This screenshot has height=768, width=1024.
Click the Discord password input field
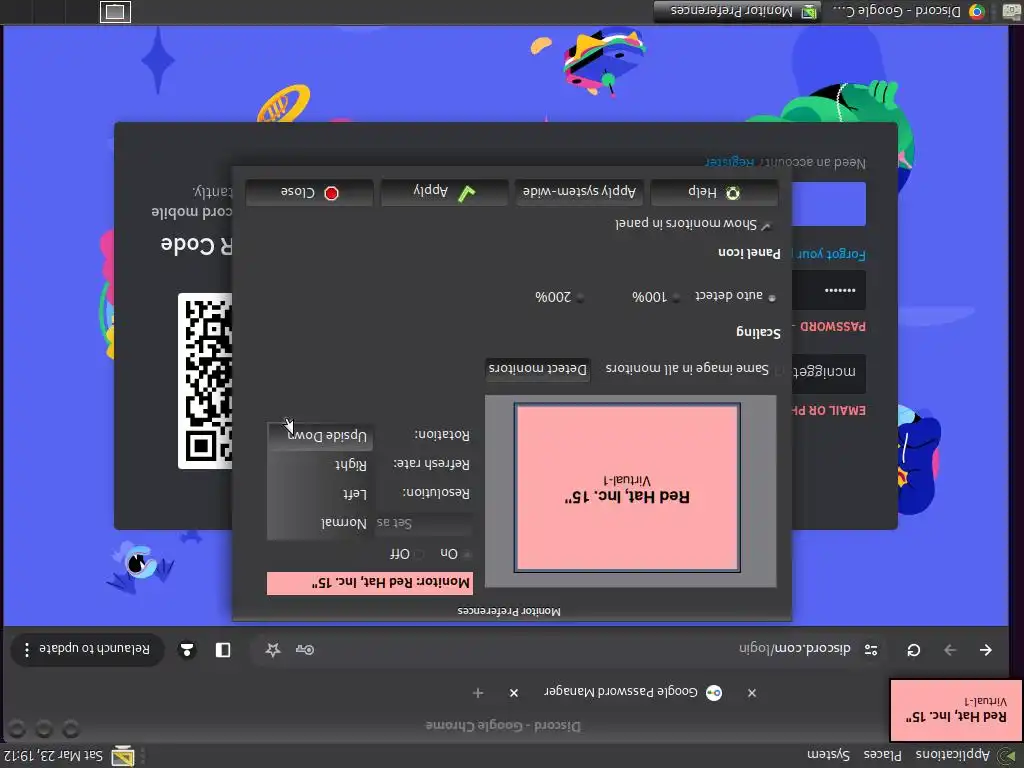[829, 291]
